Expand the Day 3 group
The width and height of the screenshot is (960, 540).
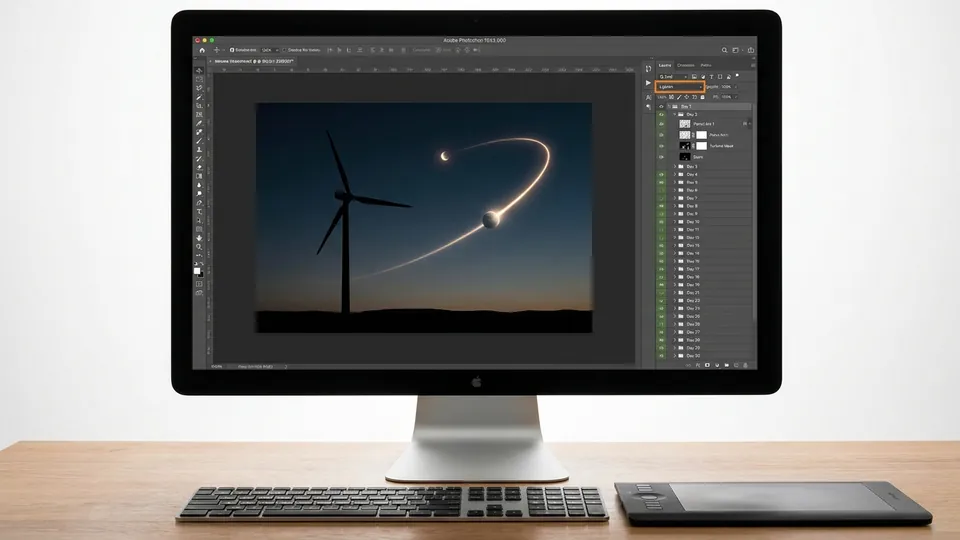(x=675, y=167)
